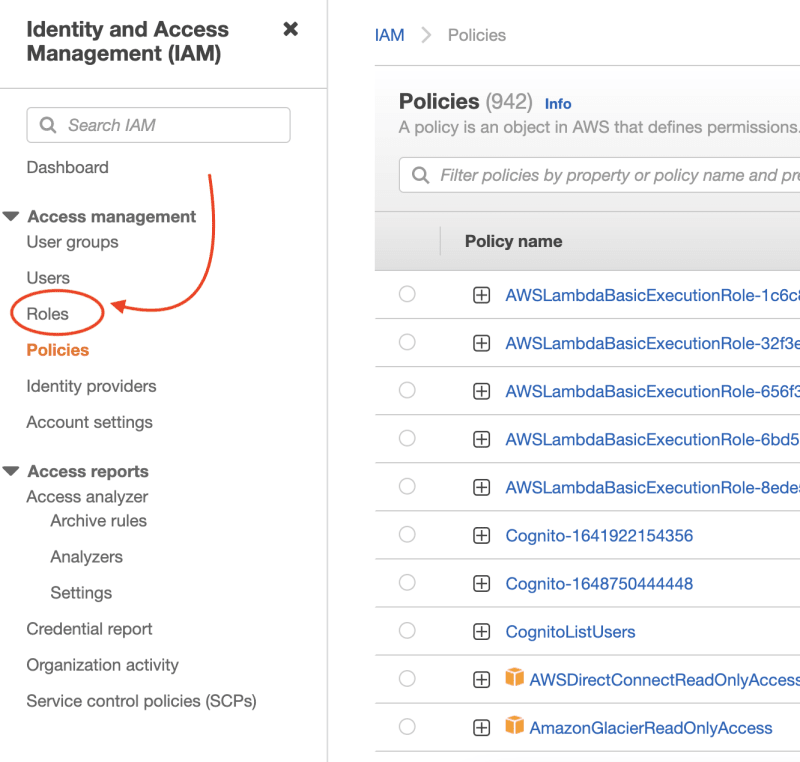The image size is (800, 762).
Task: Select radio for Cognito-1641922154356 policy
Action: tap(407, 535)
